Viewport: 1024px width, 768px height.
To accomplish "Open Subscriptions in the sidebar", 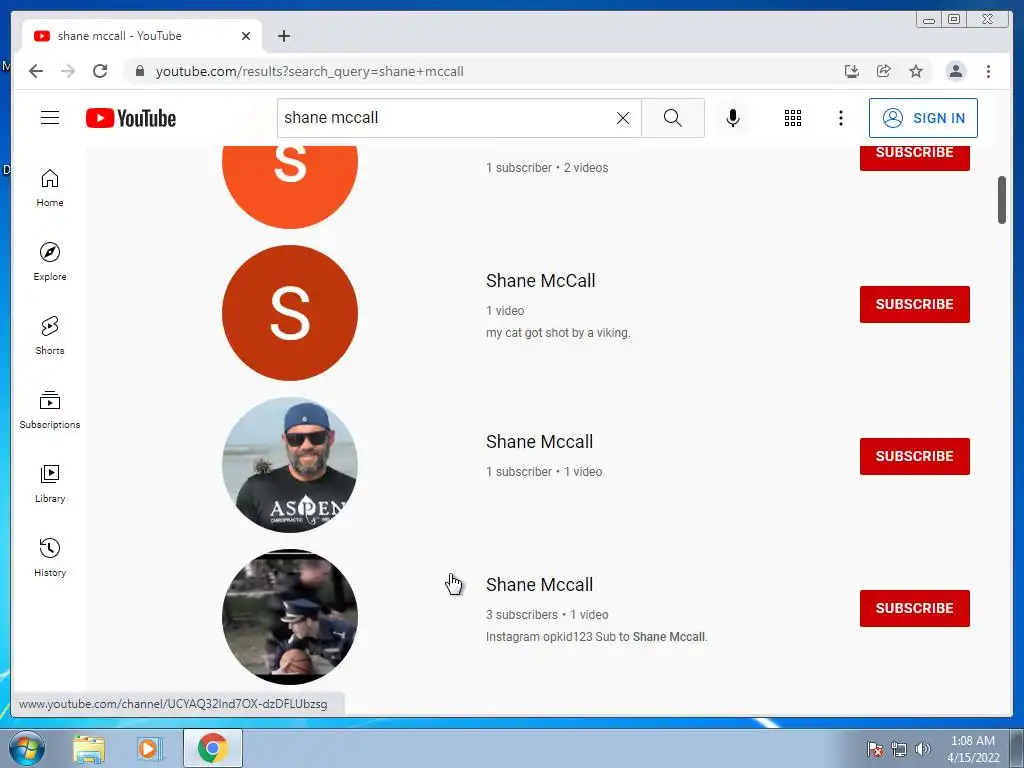I will click(50, 409).
